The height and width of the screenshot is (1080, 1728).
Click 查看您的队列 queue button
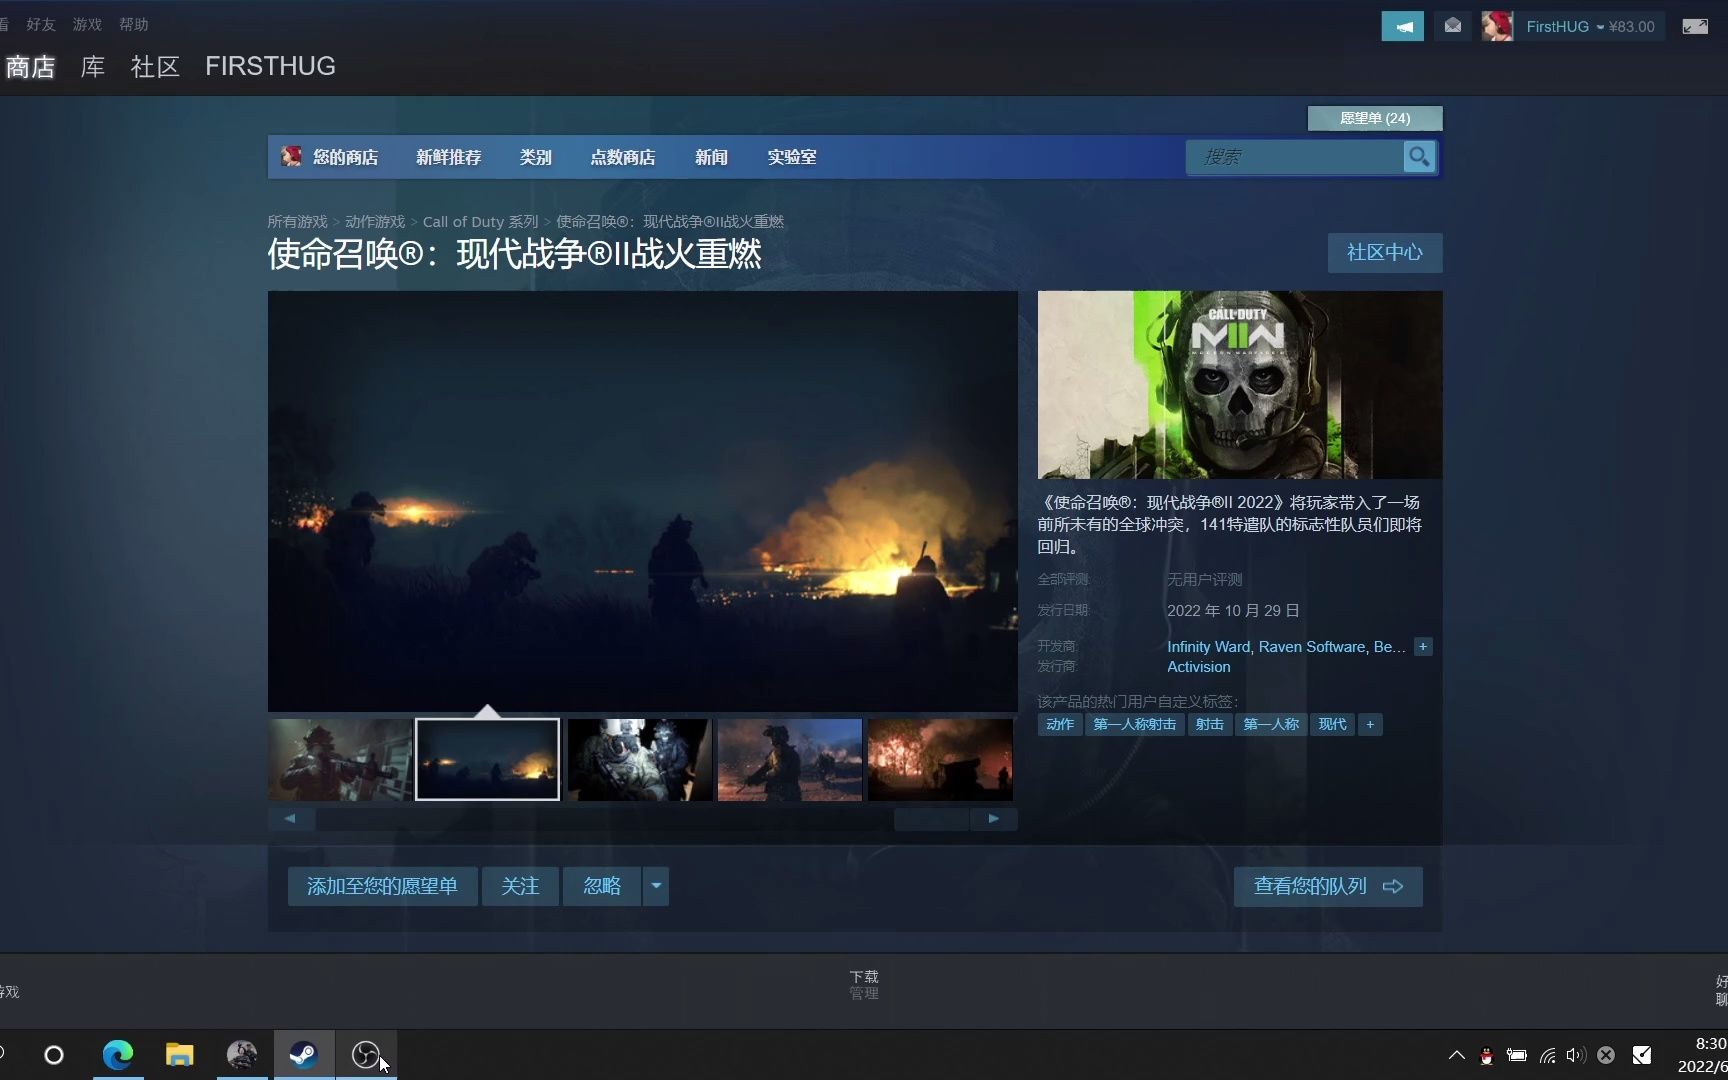(1328, 886)
